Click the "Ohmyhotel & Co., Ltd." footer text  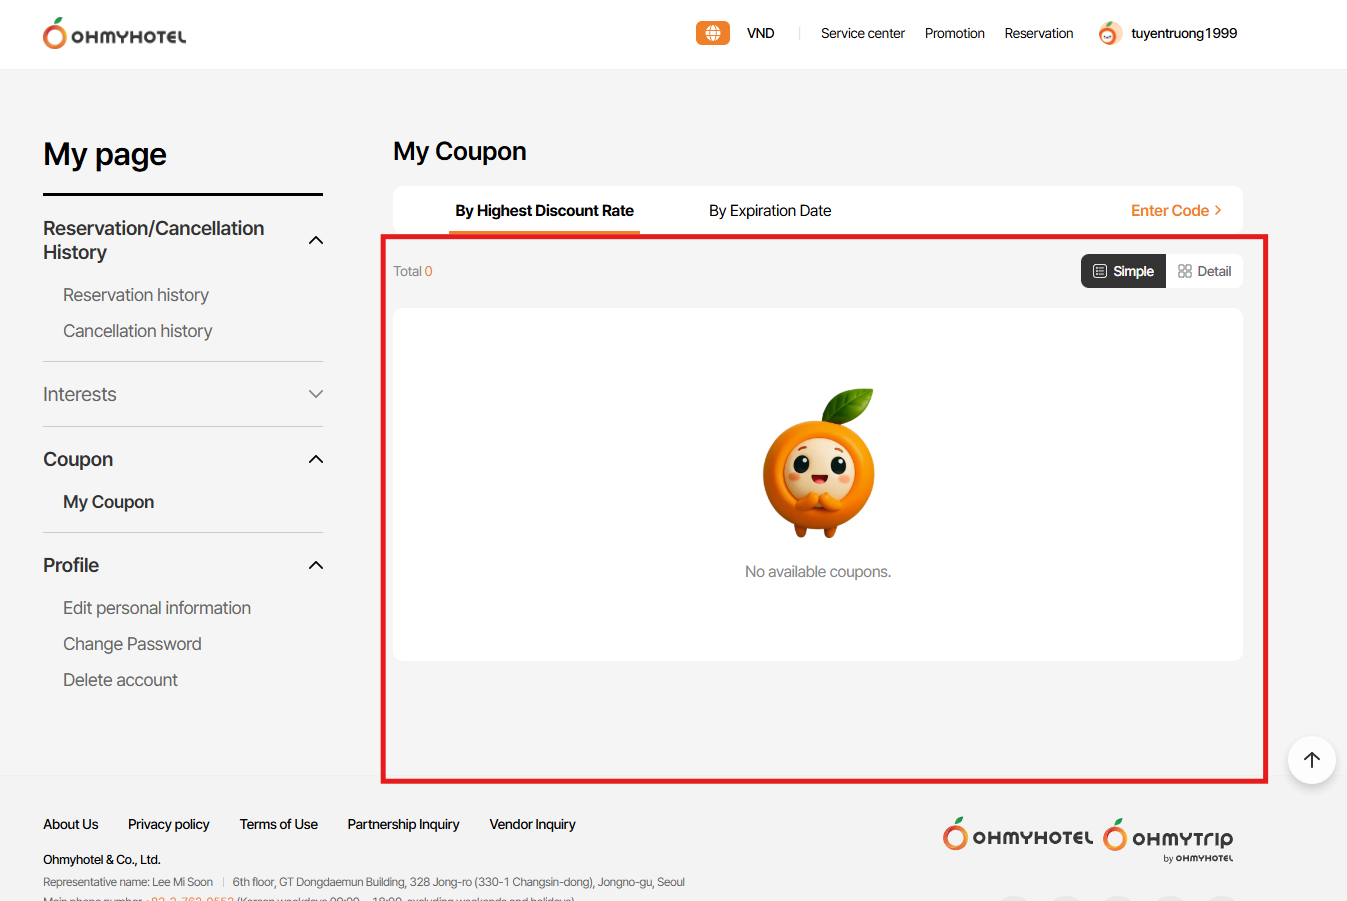click(102, 859)
